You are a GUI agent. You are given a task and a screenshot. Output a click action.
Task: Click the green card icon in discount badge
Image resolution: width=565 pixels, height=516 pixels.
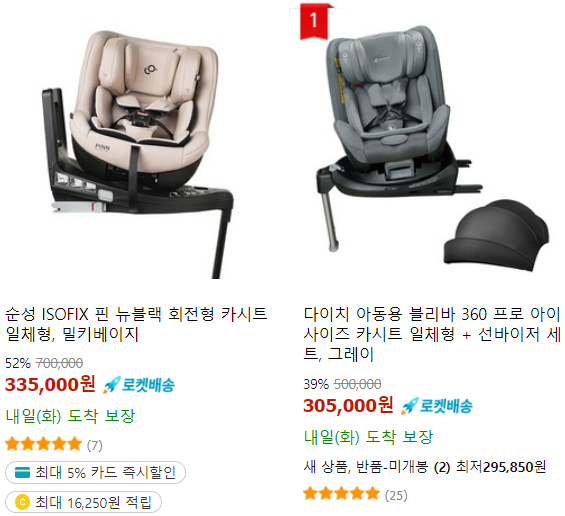tap(22, 472)
